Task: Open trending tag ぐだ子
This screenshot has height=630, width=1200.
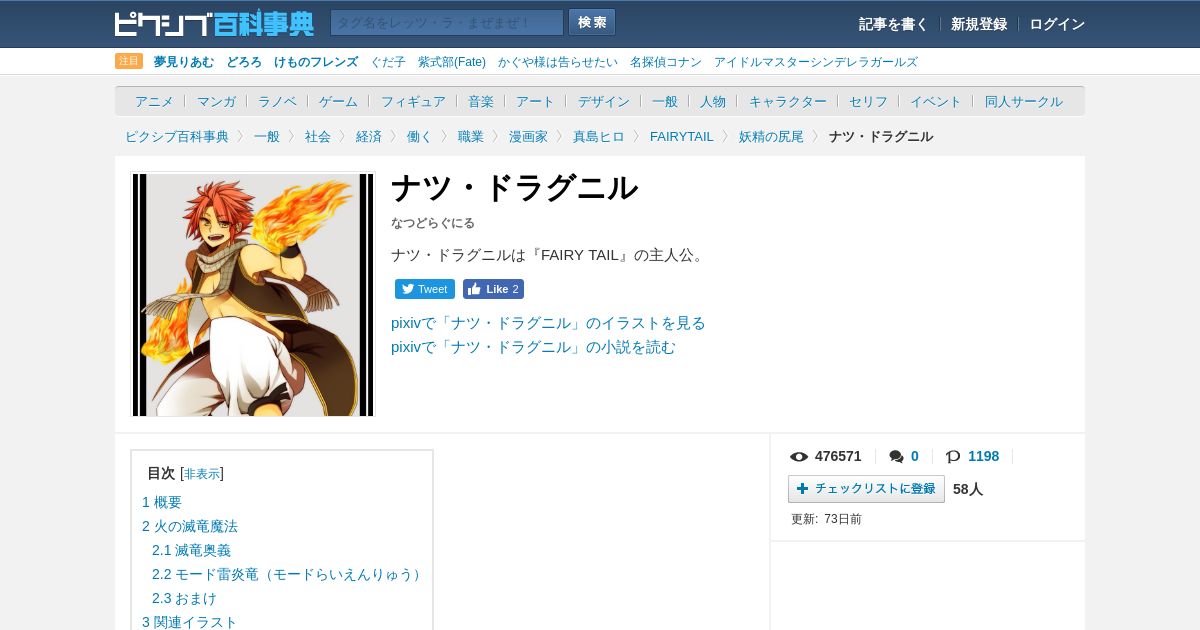Action: tap(388, 62)
